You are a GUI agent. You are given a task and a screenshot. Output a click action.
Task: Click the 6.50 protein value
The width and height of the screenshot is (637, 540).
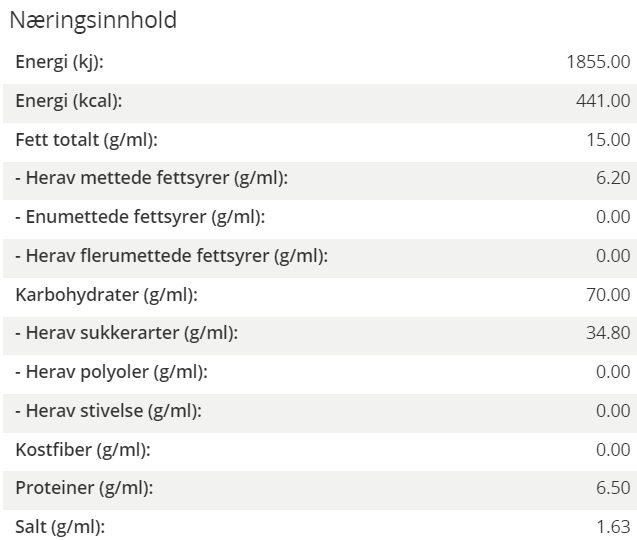pos(613,488)
